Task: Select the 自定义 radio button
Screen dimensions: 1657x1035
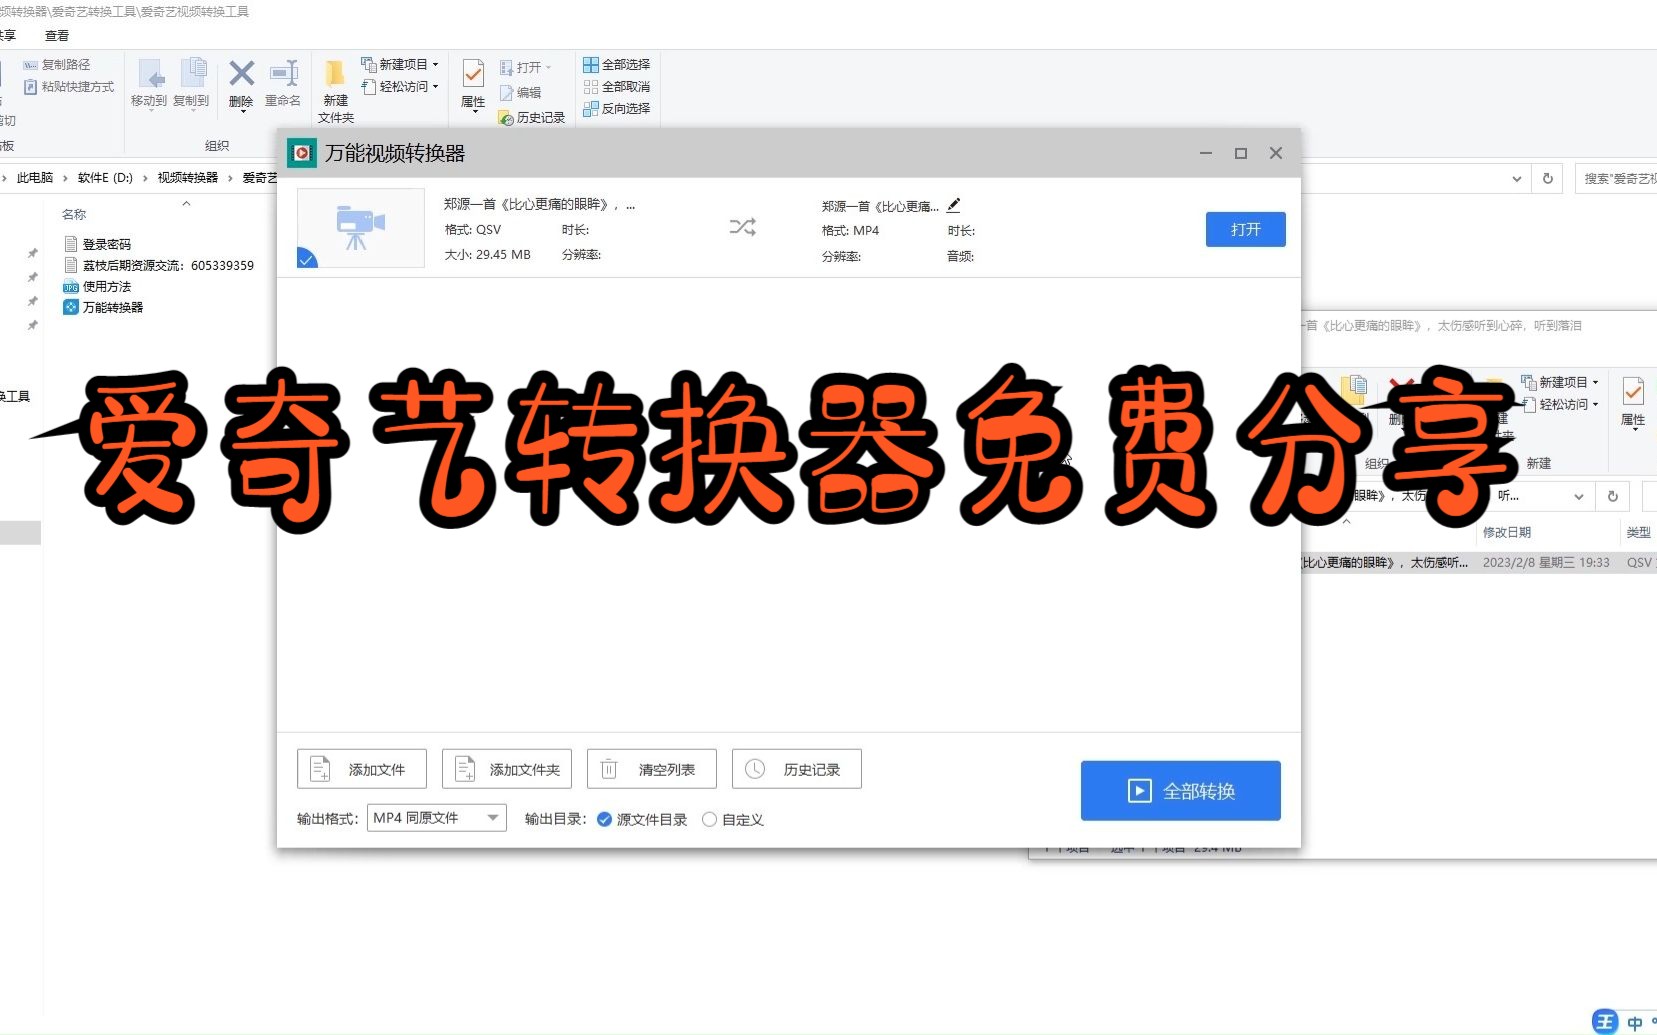Action: click(x=709, y=819)
